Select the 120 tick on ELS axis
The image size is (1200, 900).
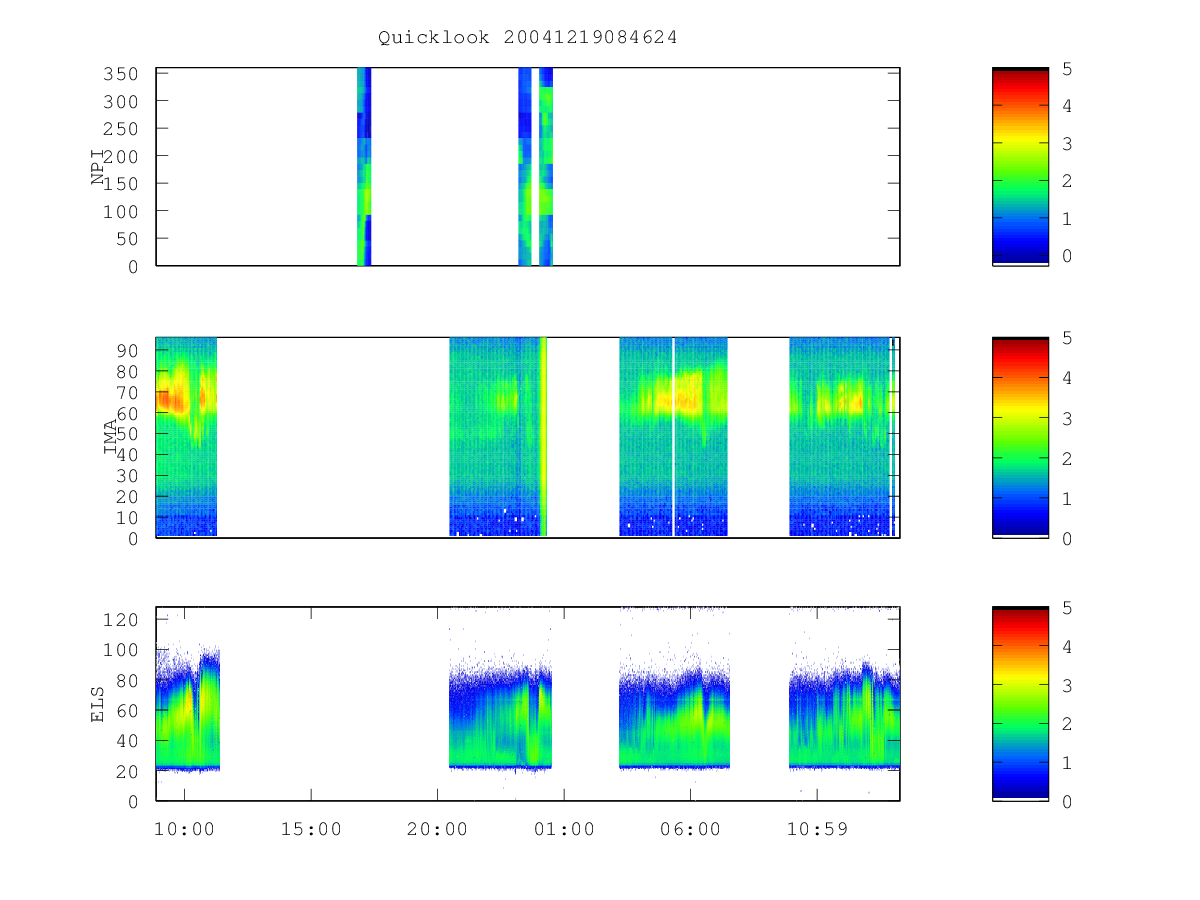tap(119, 620)
